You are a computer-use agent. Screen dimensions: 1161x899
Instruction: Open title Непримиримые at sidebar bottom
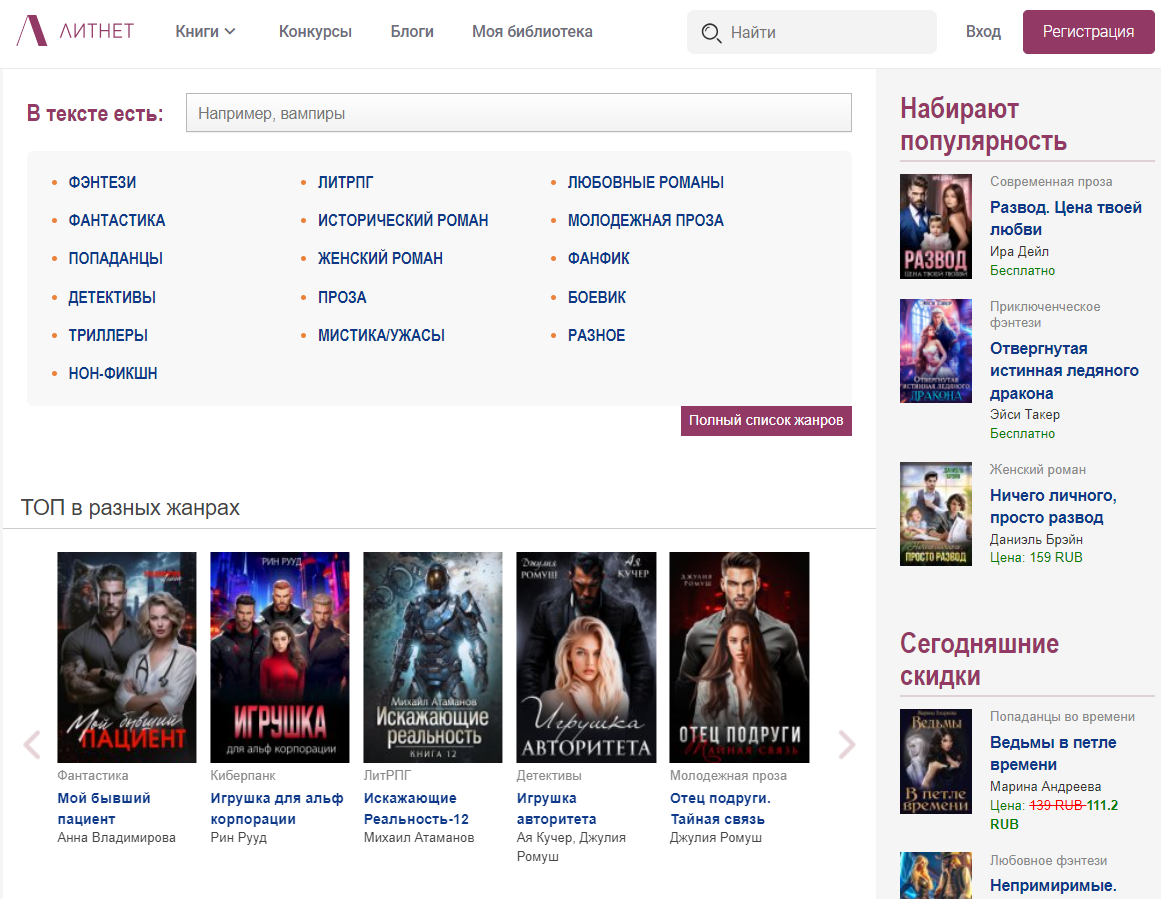click(1052, 886)
